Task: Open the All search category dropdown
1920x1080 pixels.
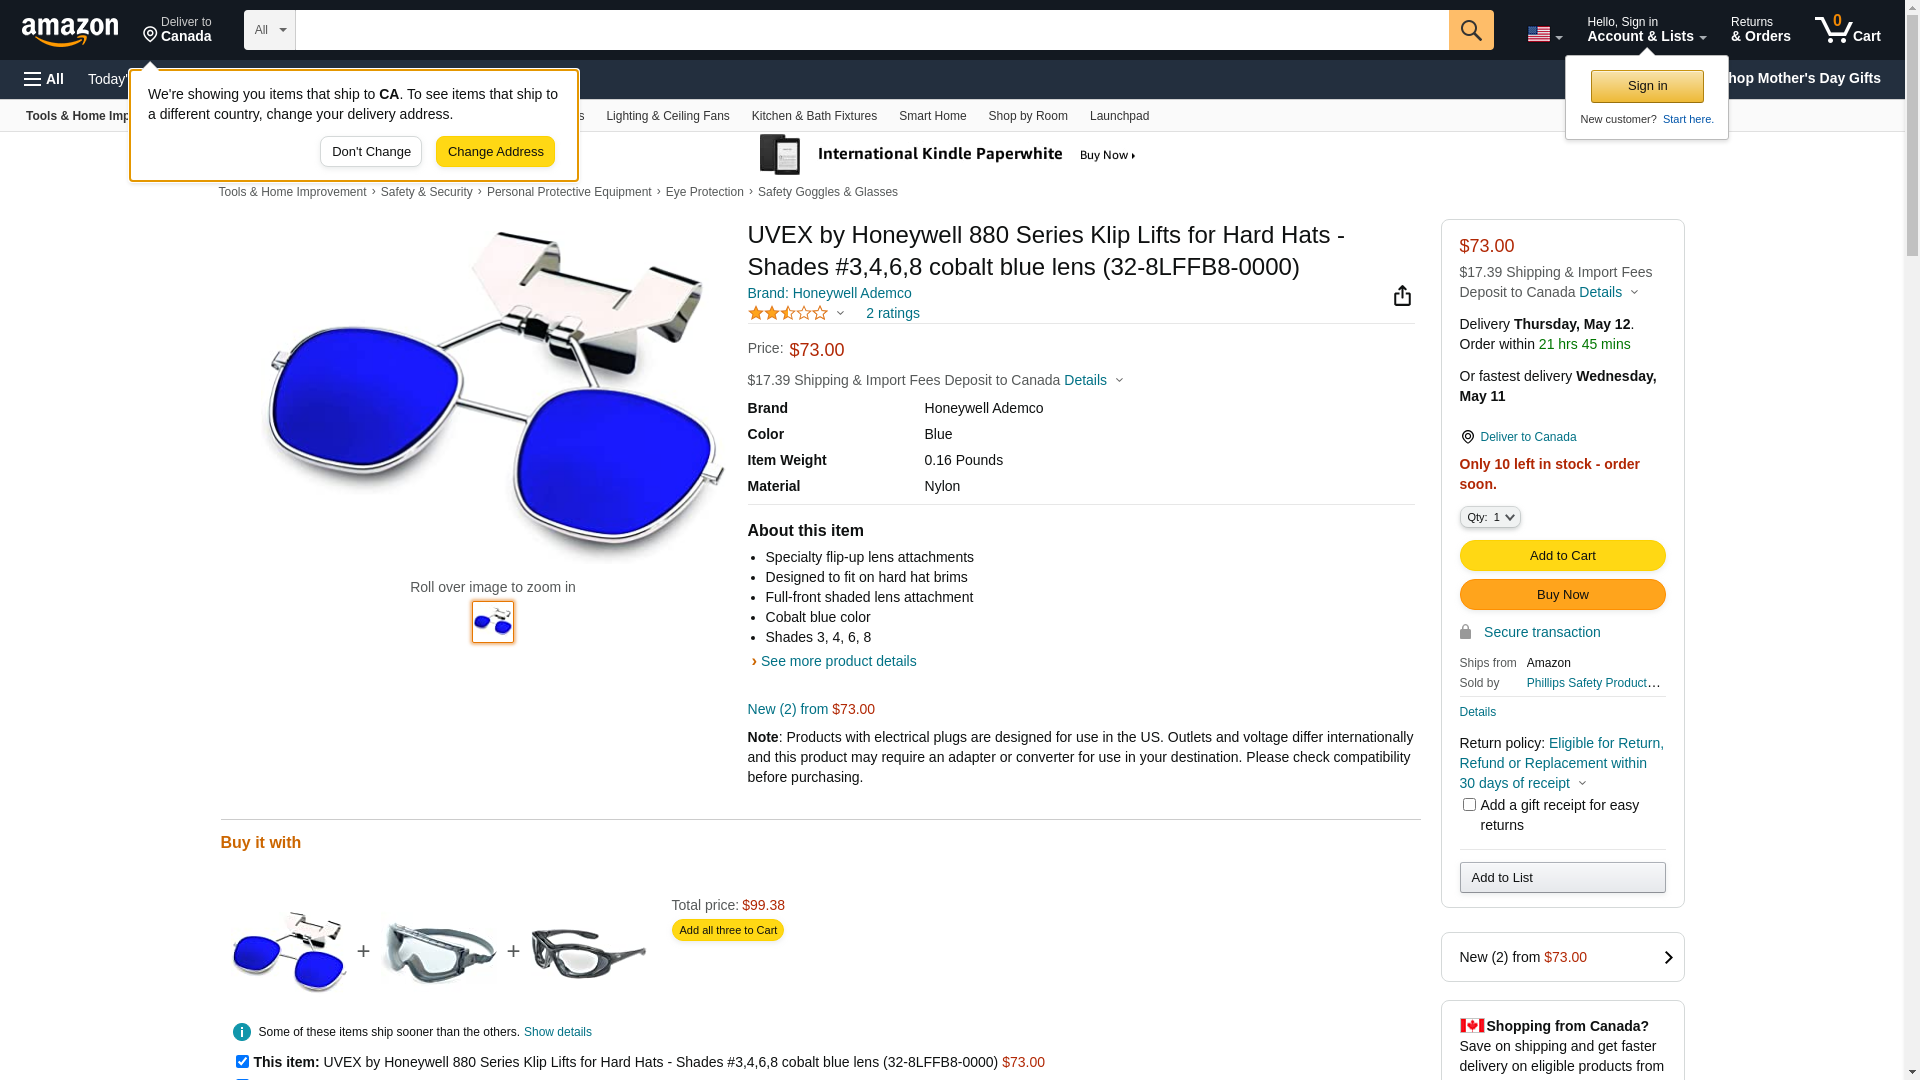Action: [x=270, y=30]
